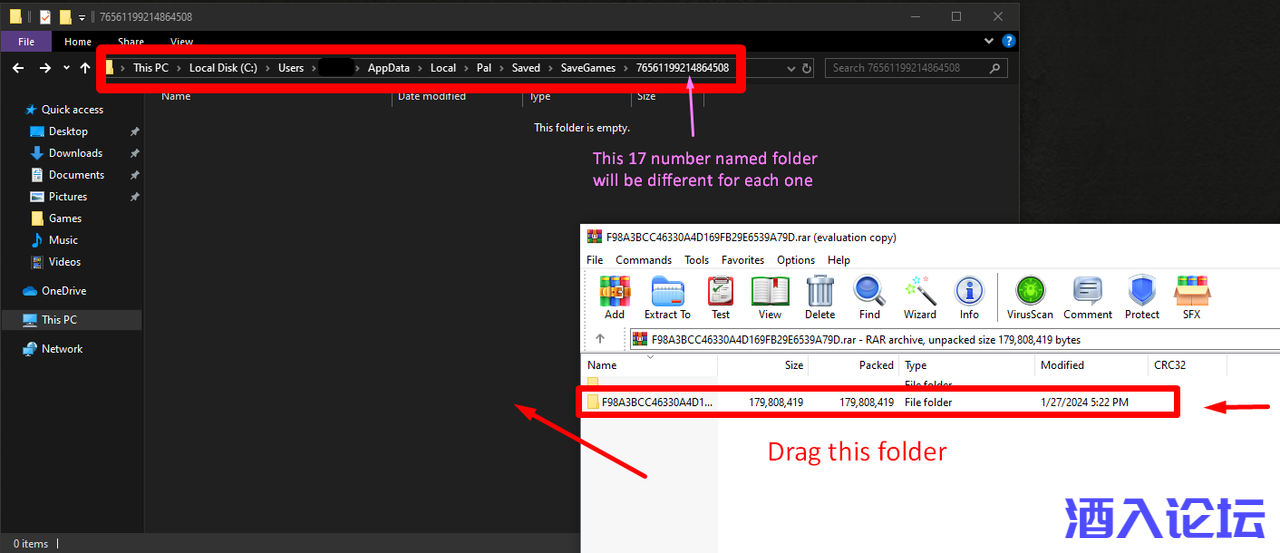1280x553 pixels.
Task: Launch the WinRAR Wizard icon
Action: (919, 297)
